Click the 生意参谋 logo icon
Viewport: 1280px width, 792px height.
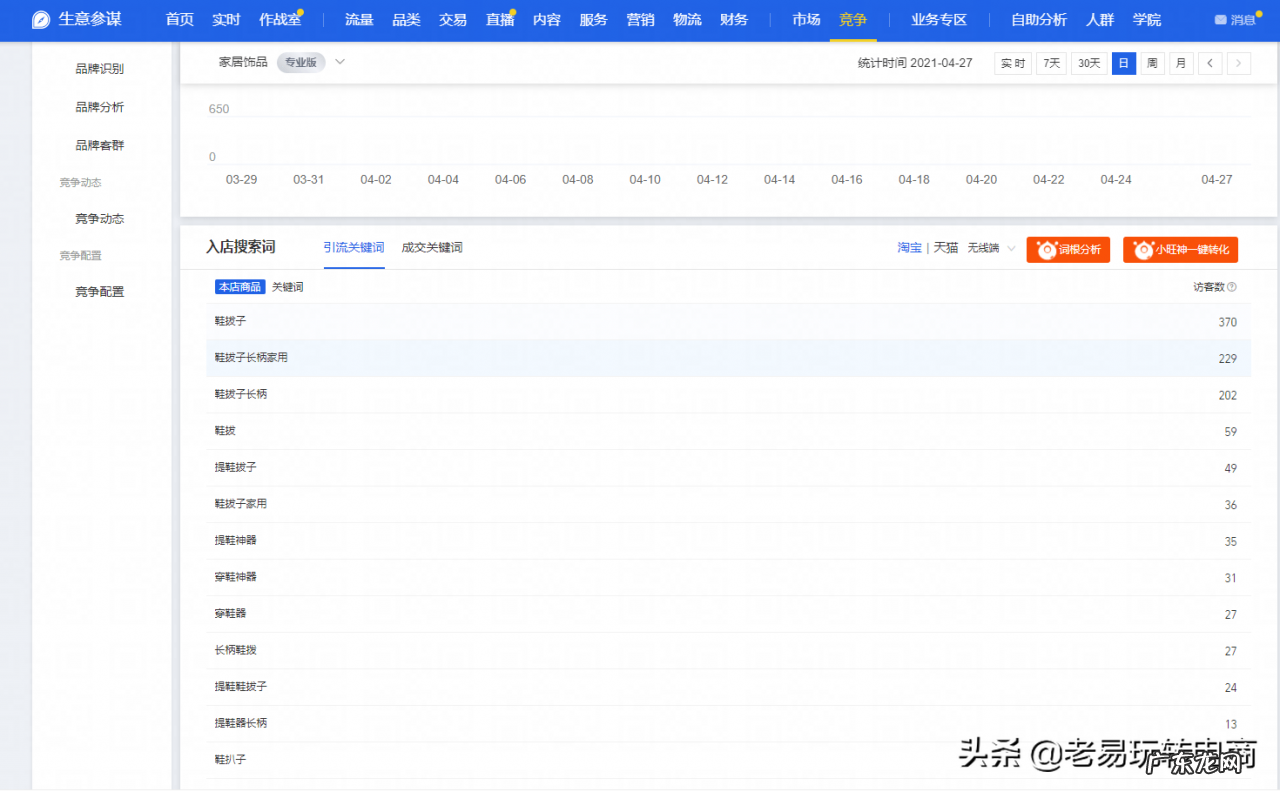pos(40,19)
